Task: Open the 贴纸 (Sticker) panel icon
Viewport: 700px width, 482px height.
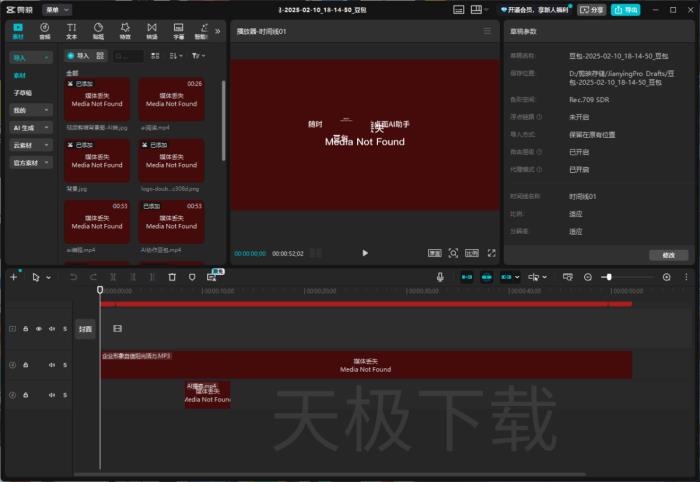Action: (98, 31)
